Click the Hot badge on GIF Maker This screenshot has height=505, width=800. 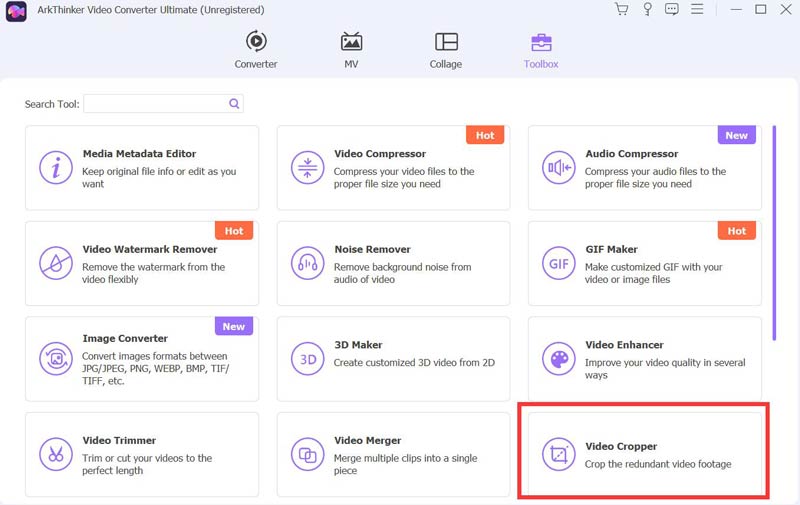pyautogui.click(x=736, y=231)
